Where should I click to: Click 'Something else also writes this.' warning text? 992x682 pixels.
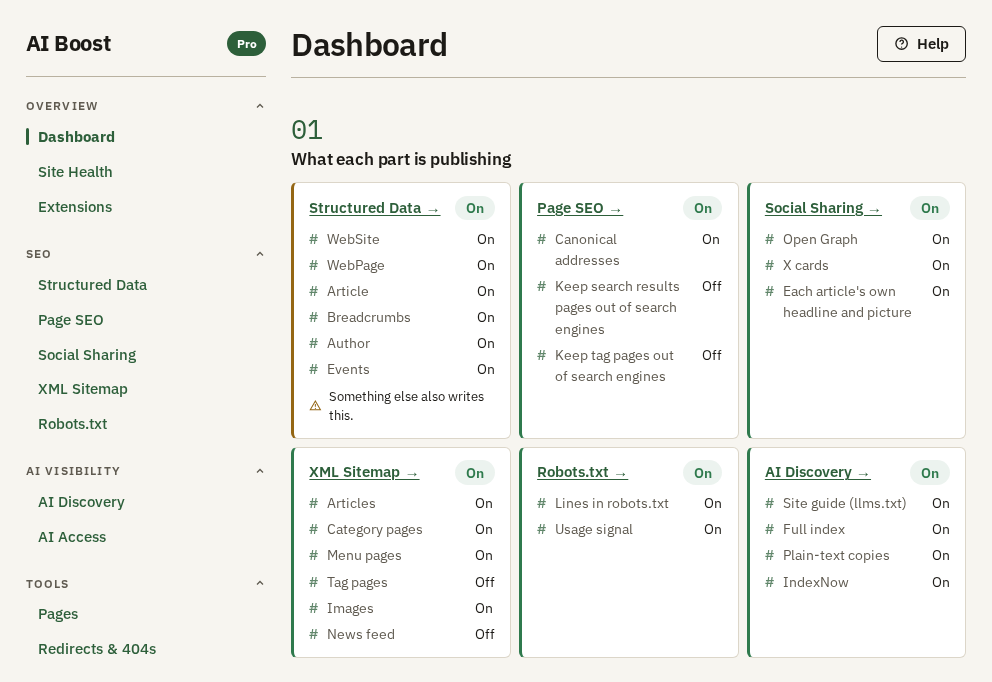[406, 406]
